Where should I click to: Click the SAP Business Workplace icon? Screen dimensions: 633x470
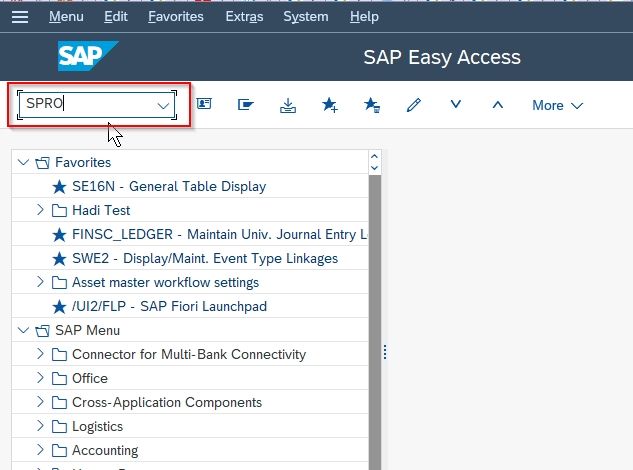(245, 105)
